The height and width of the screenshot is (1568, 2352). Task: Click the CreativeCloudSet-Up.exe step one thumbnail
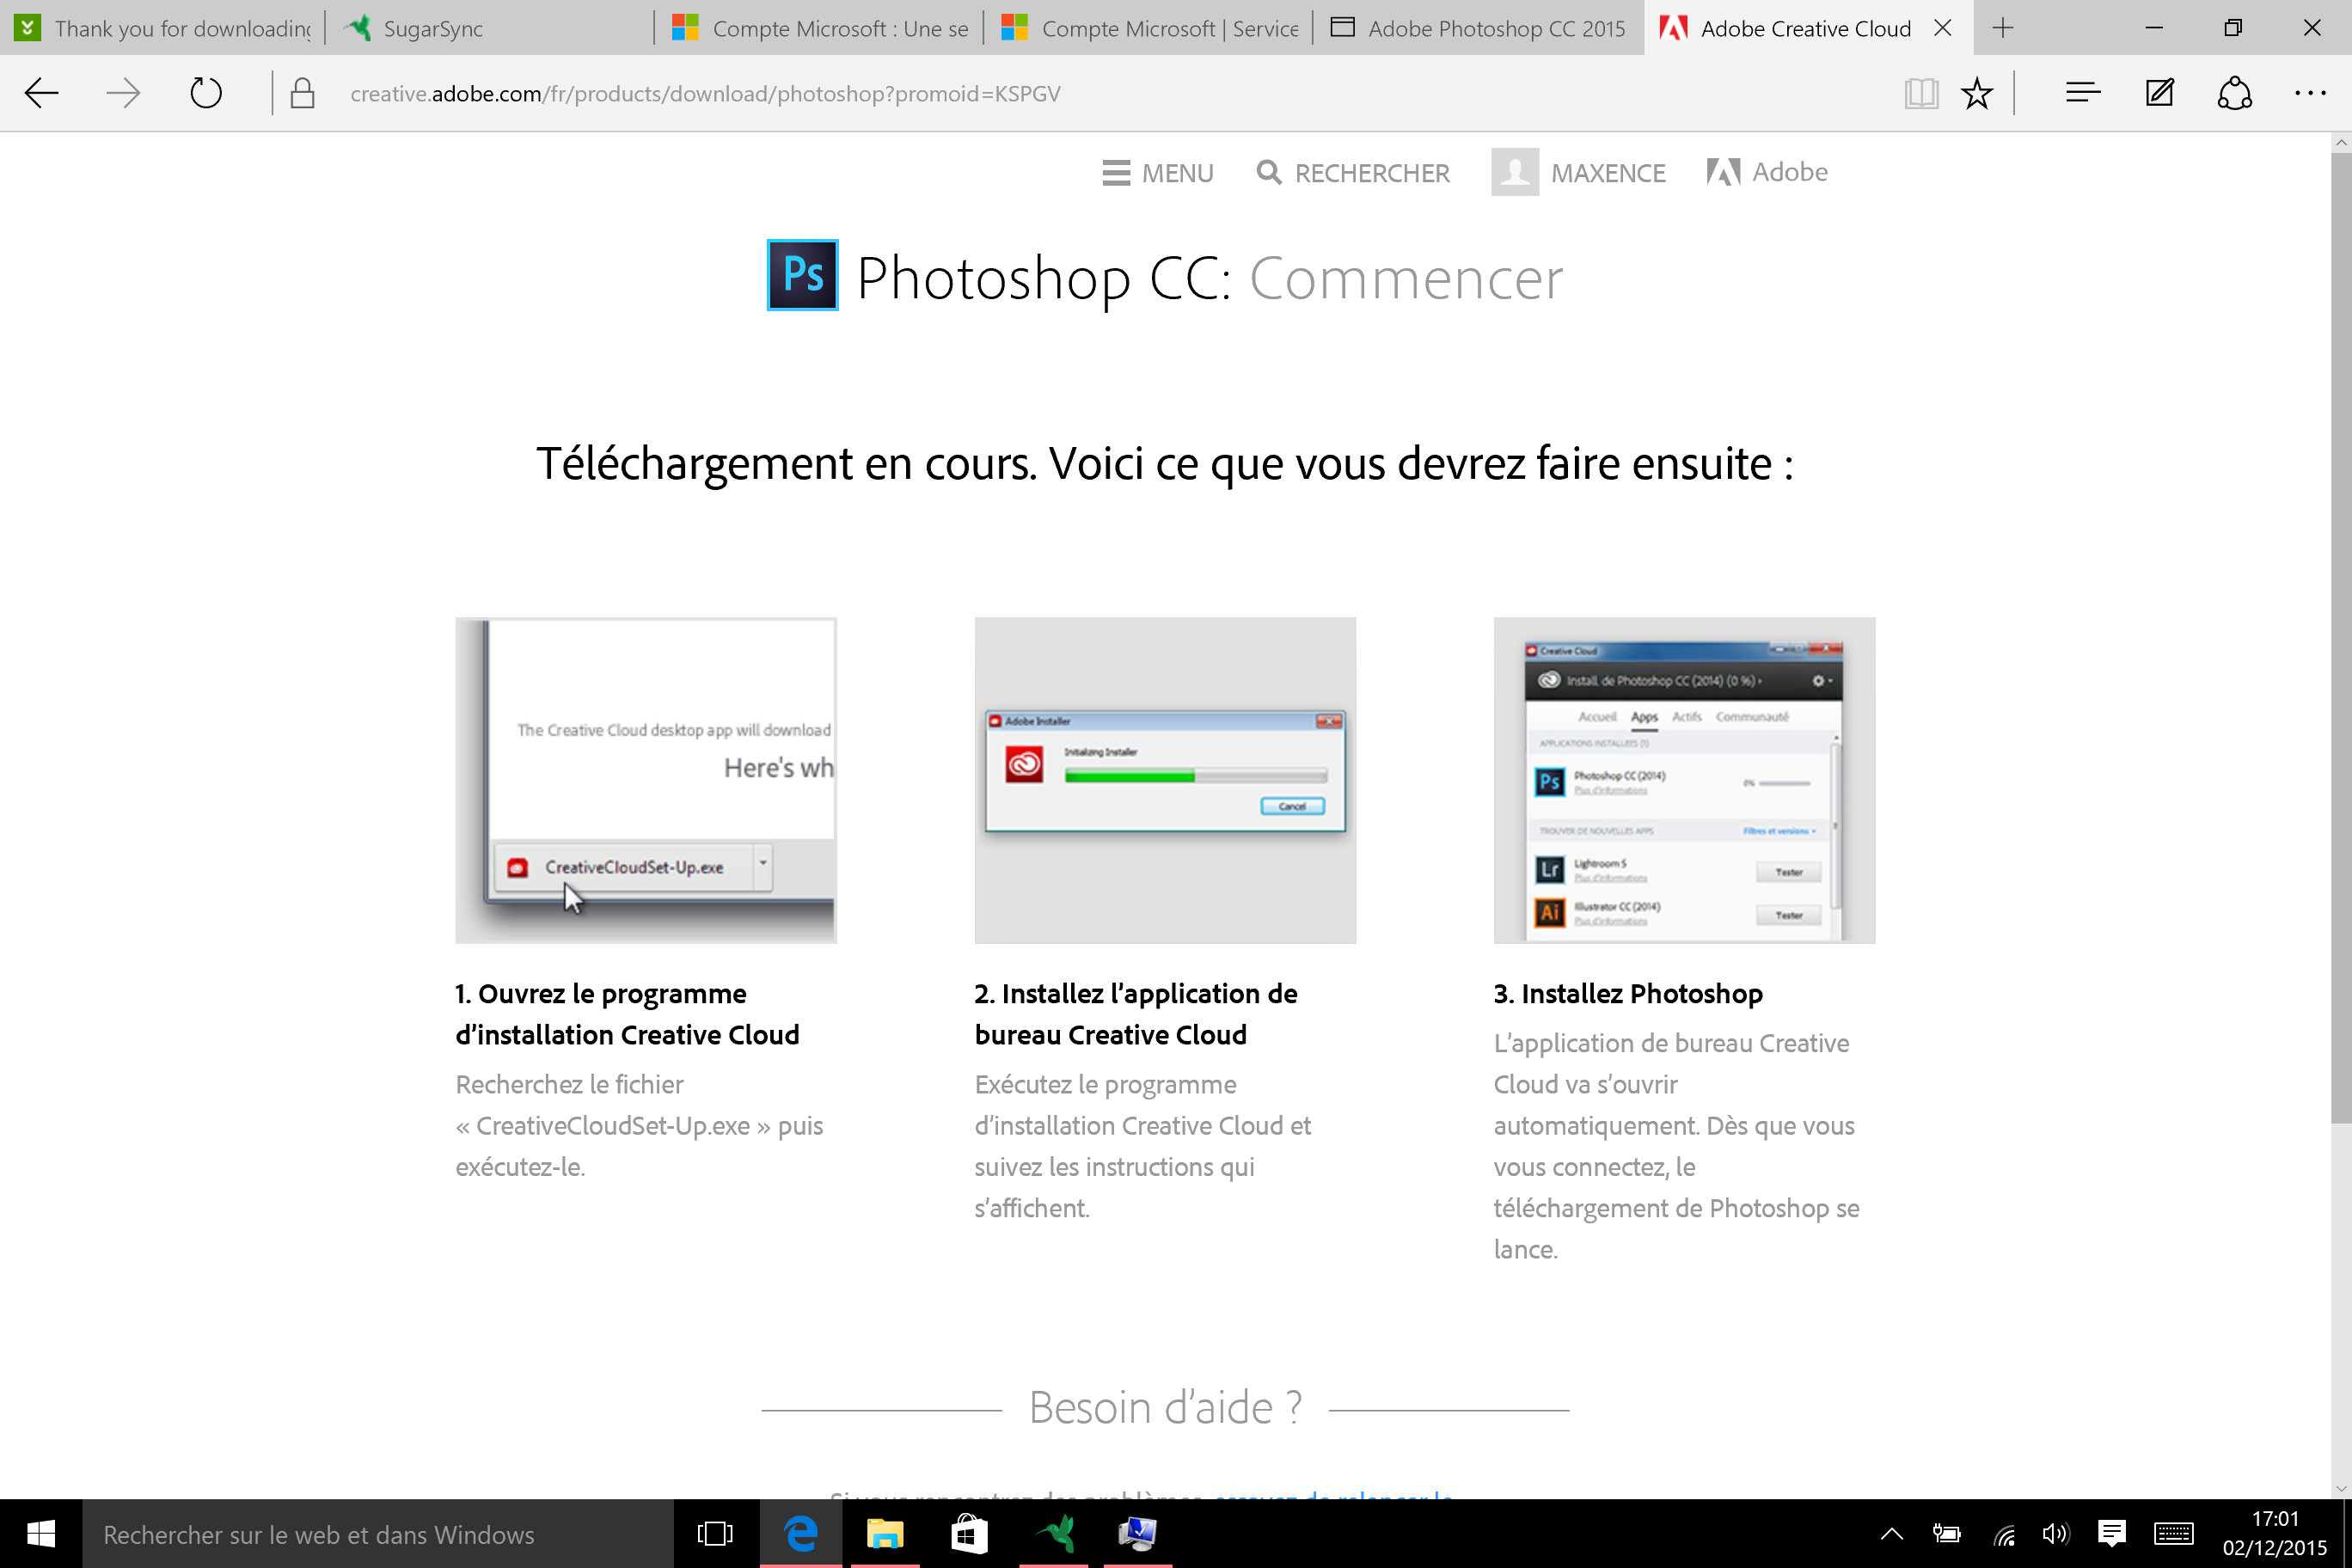pos(646,780)
